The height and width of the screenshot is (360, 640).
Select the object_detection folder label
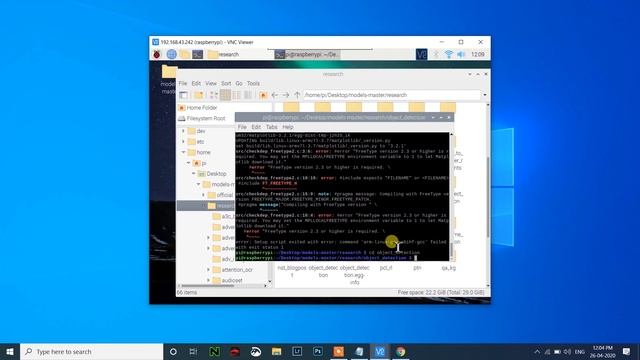(323, 271)
